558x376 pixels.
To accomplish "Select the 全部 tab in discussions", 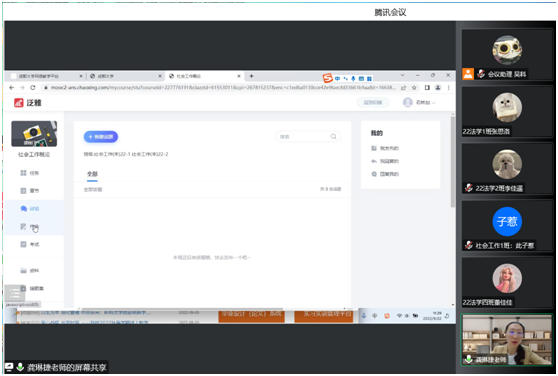I will 92,174.
